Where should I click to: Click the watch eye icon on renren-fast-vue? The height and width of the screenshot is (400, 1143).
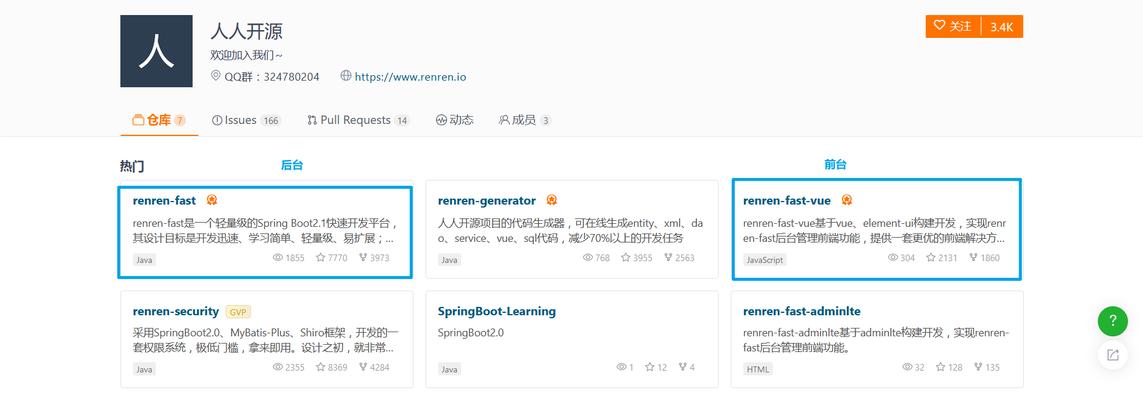[x=893, y=257]
